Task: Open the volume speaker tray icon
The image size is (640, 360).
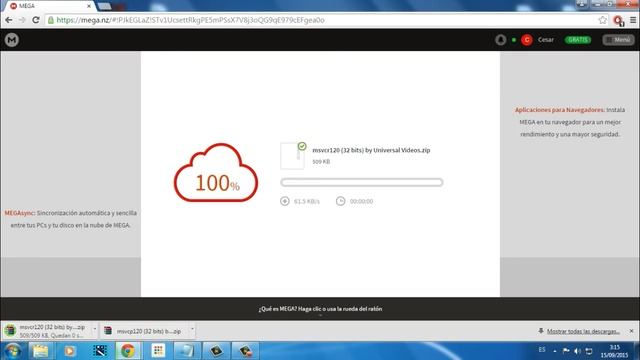Action: tap(577, 351)
